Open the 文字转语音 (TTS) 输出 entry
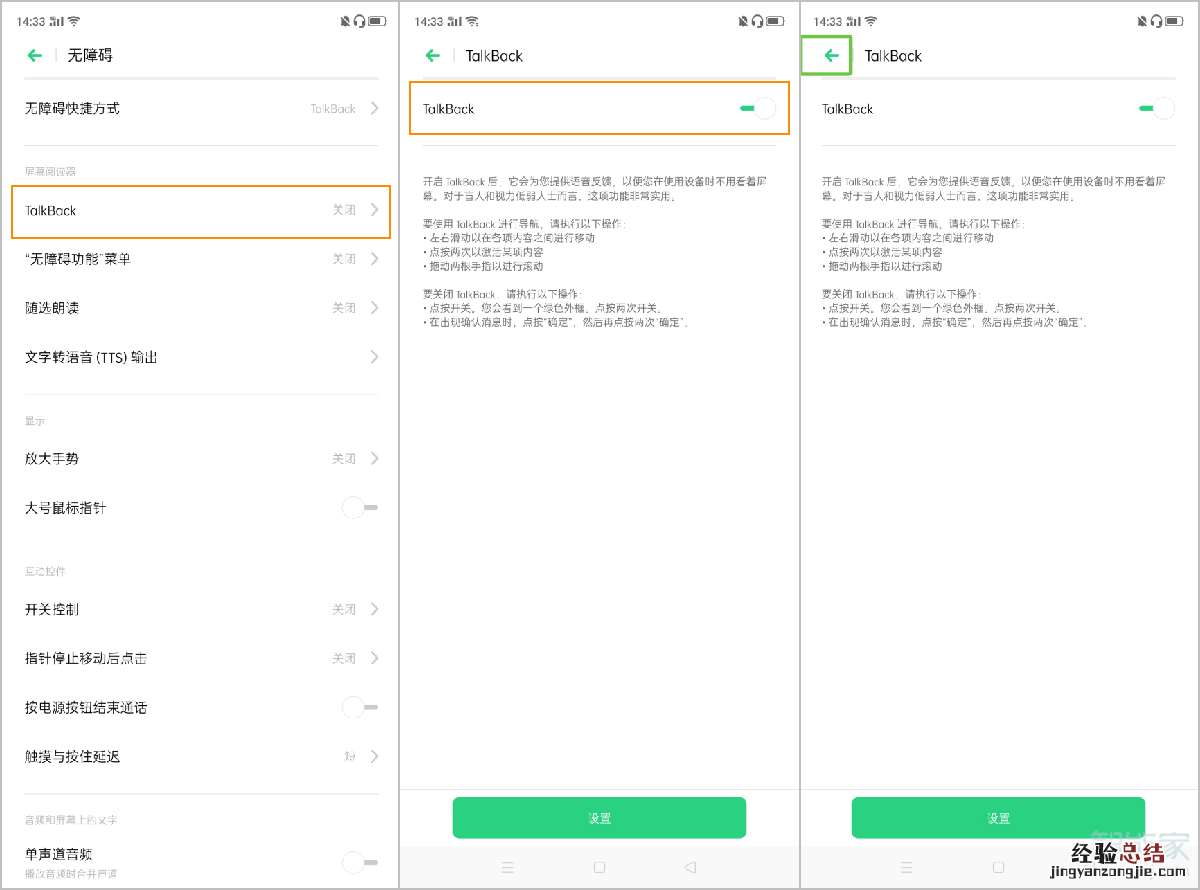The width and height of the screenshot is (1200, 890). (201, 357)
